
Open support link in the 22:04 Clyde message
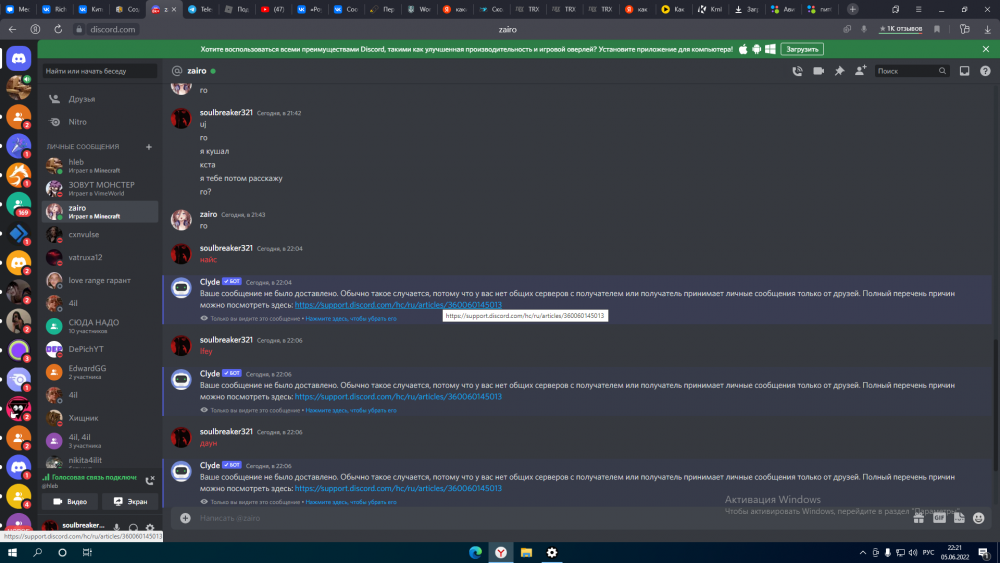tap(398, 305)
